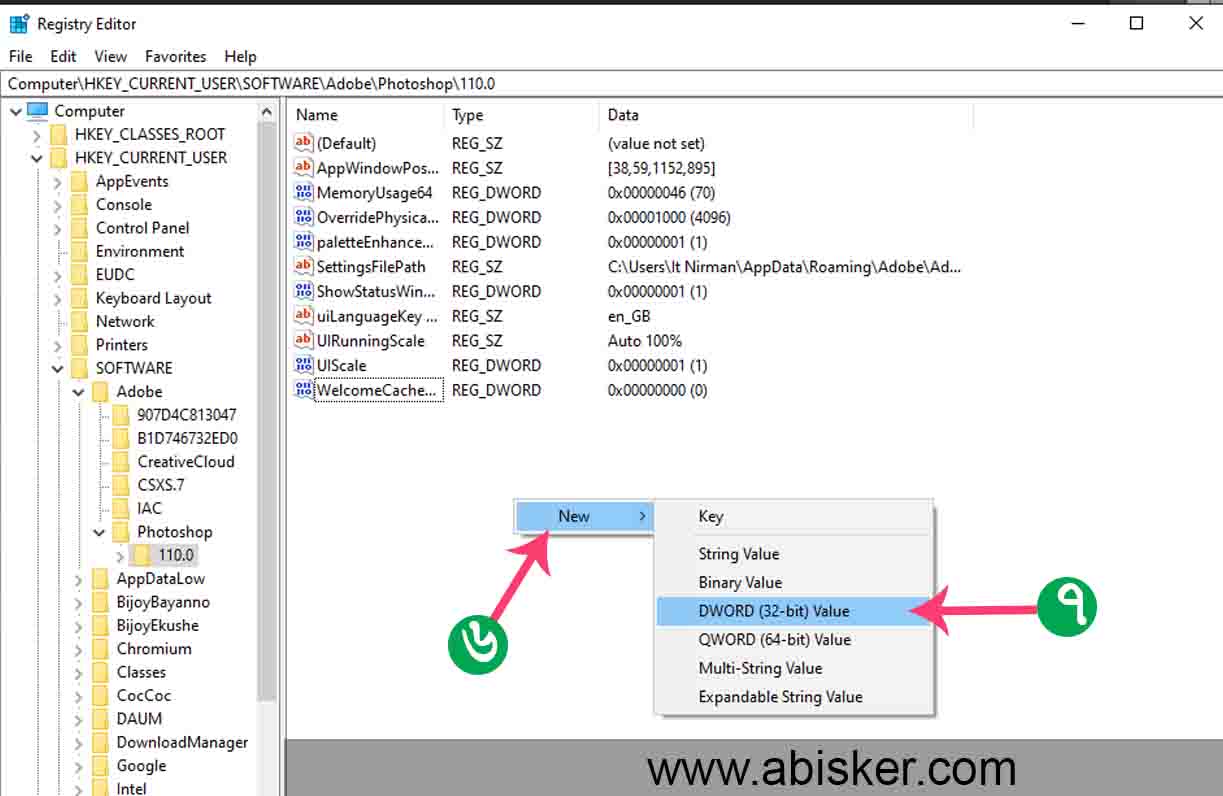This screenshot has width=1223, height=796.
Task: Select the CSXS.7 key
Action: 160,485
